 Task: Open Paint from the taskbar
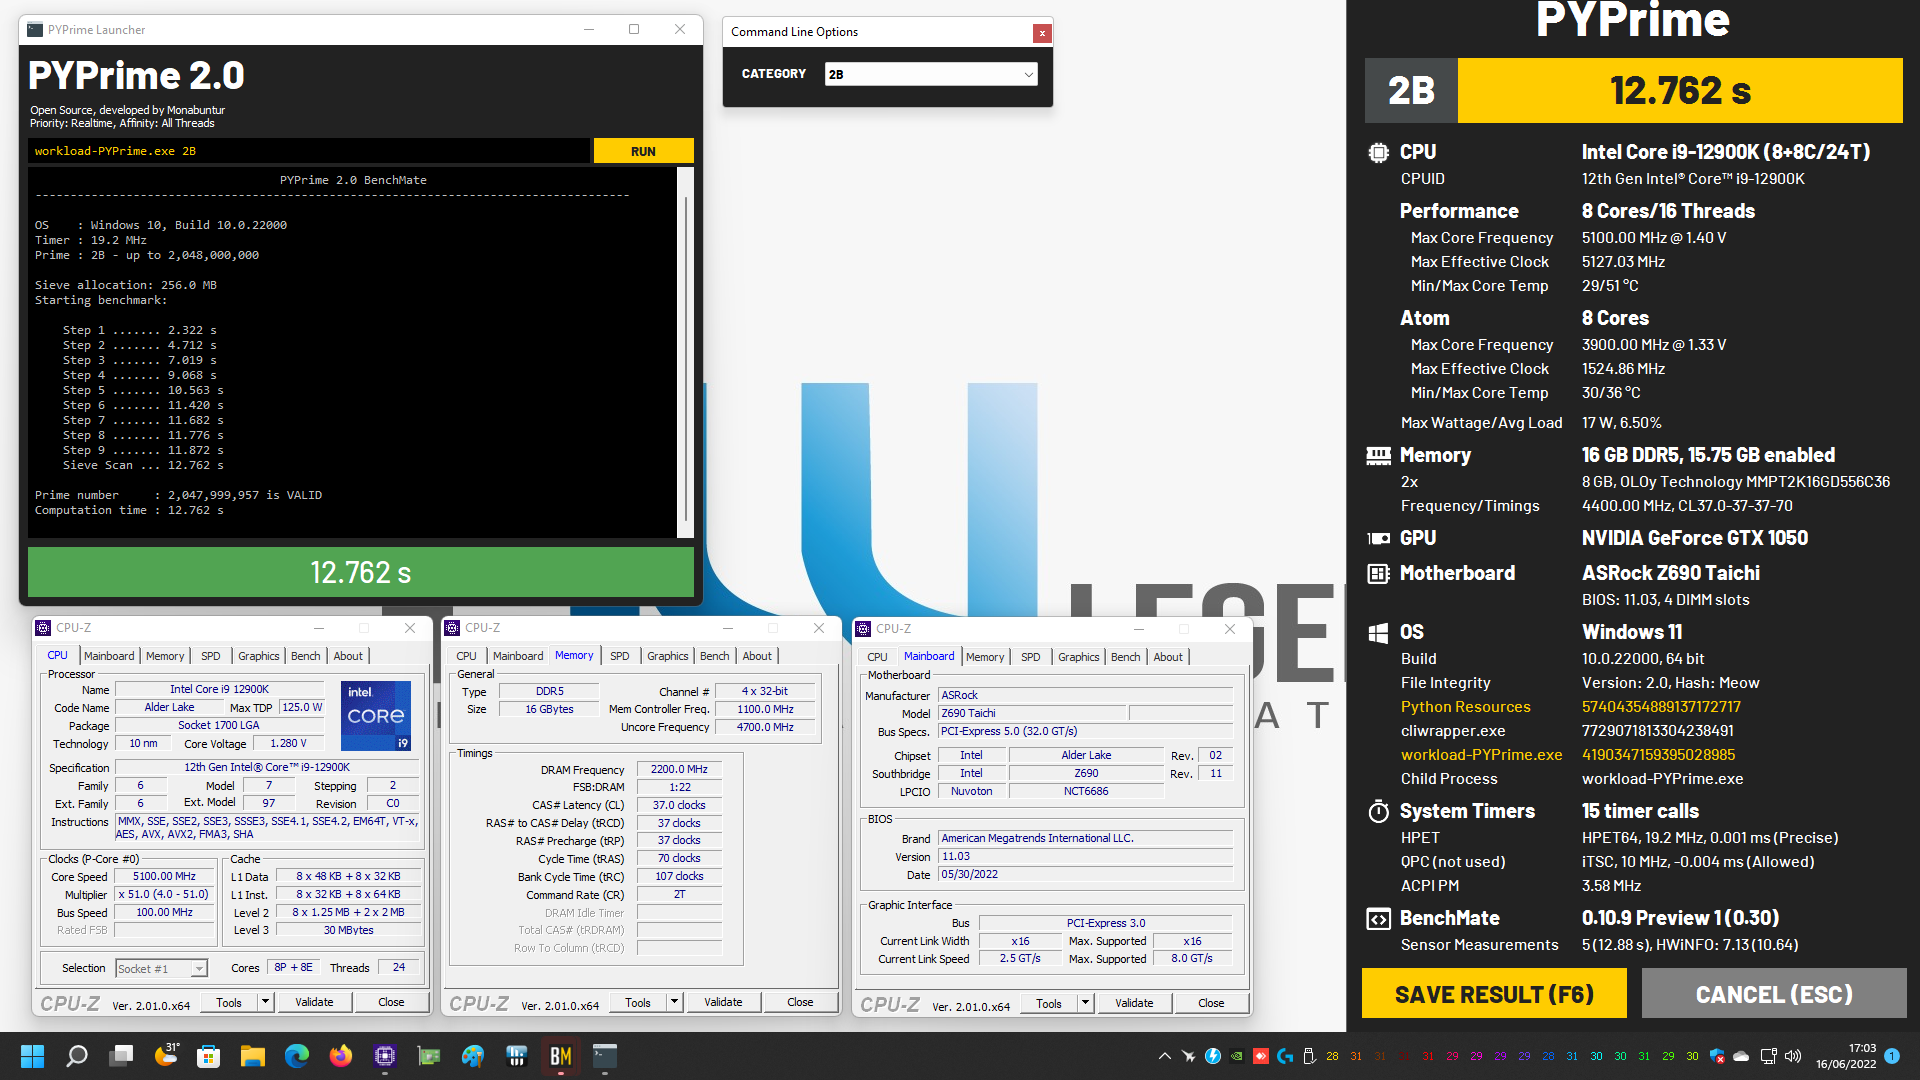[473, 1056]
